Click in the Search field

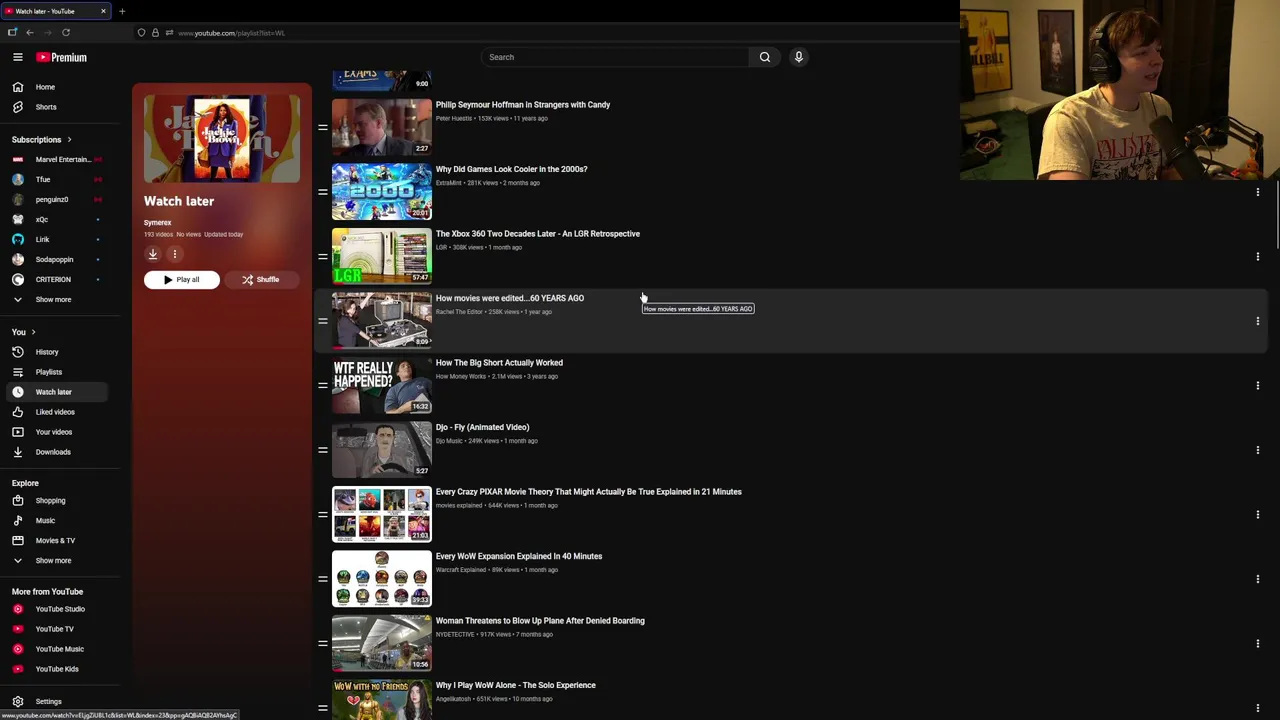pos(615,57)
